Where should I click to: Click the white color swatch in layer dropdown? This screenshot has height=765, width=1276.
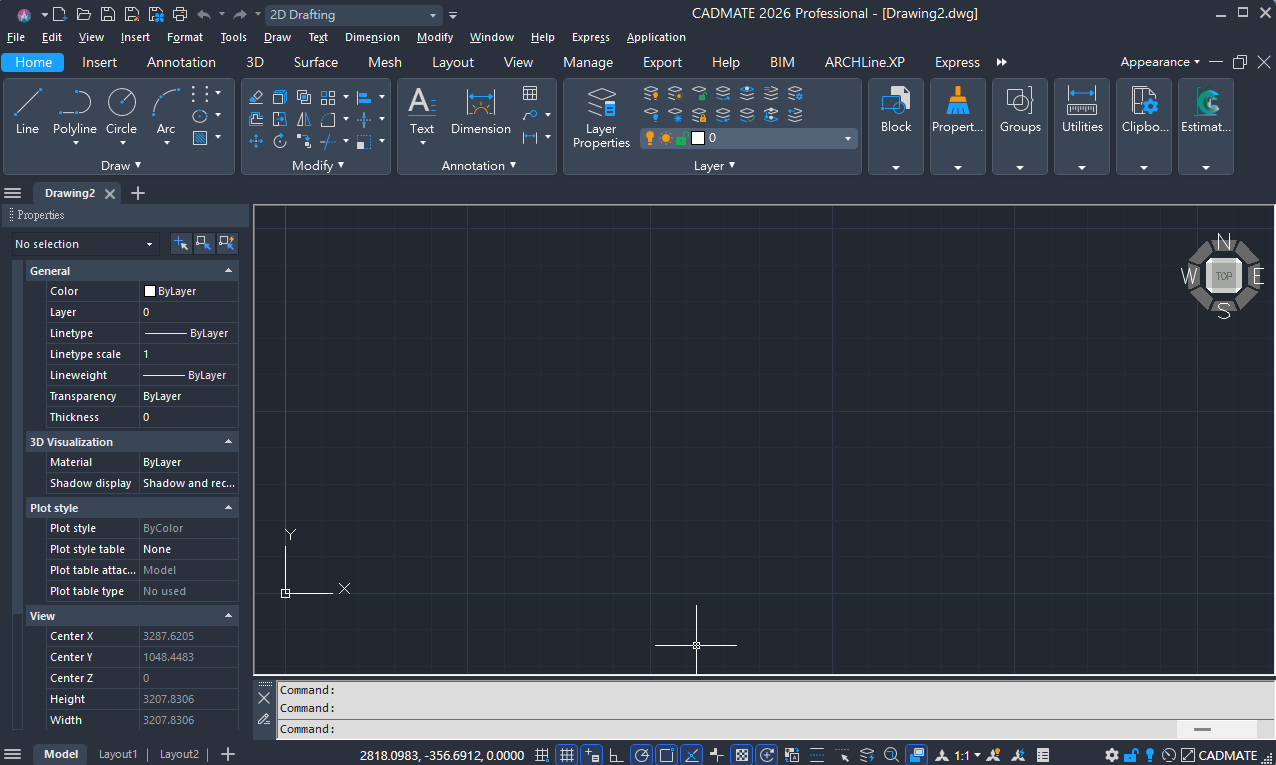(x=698, y=138)
